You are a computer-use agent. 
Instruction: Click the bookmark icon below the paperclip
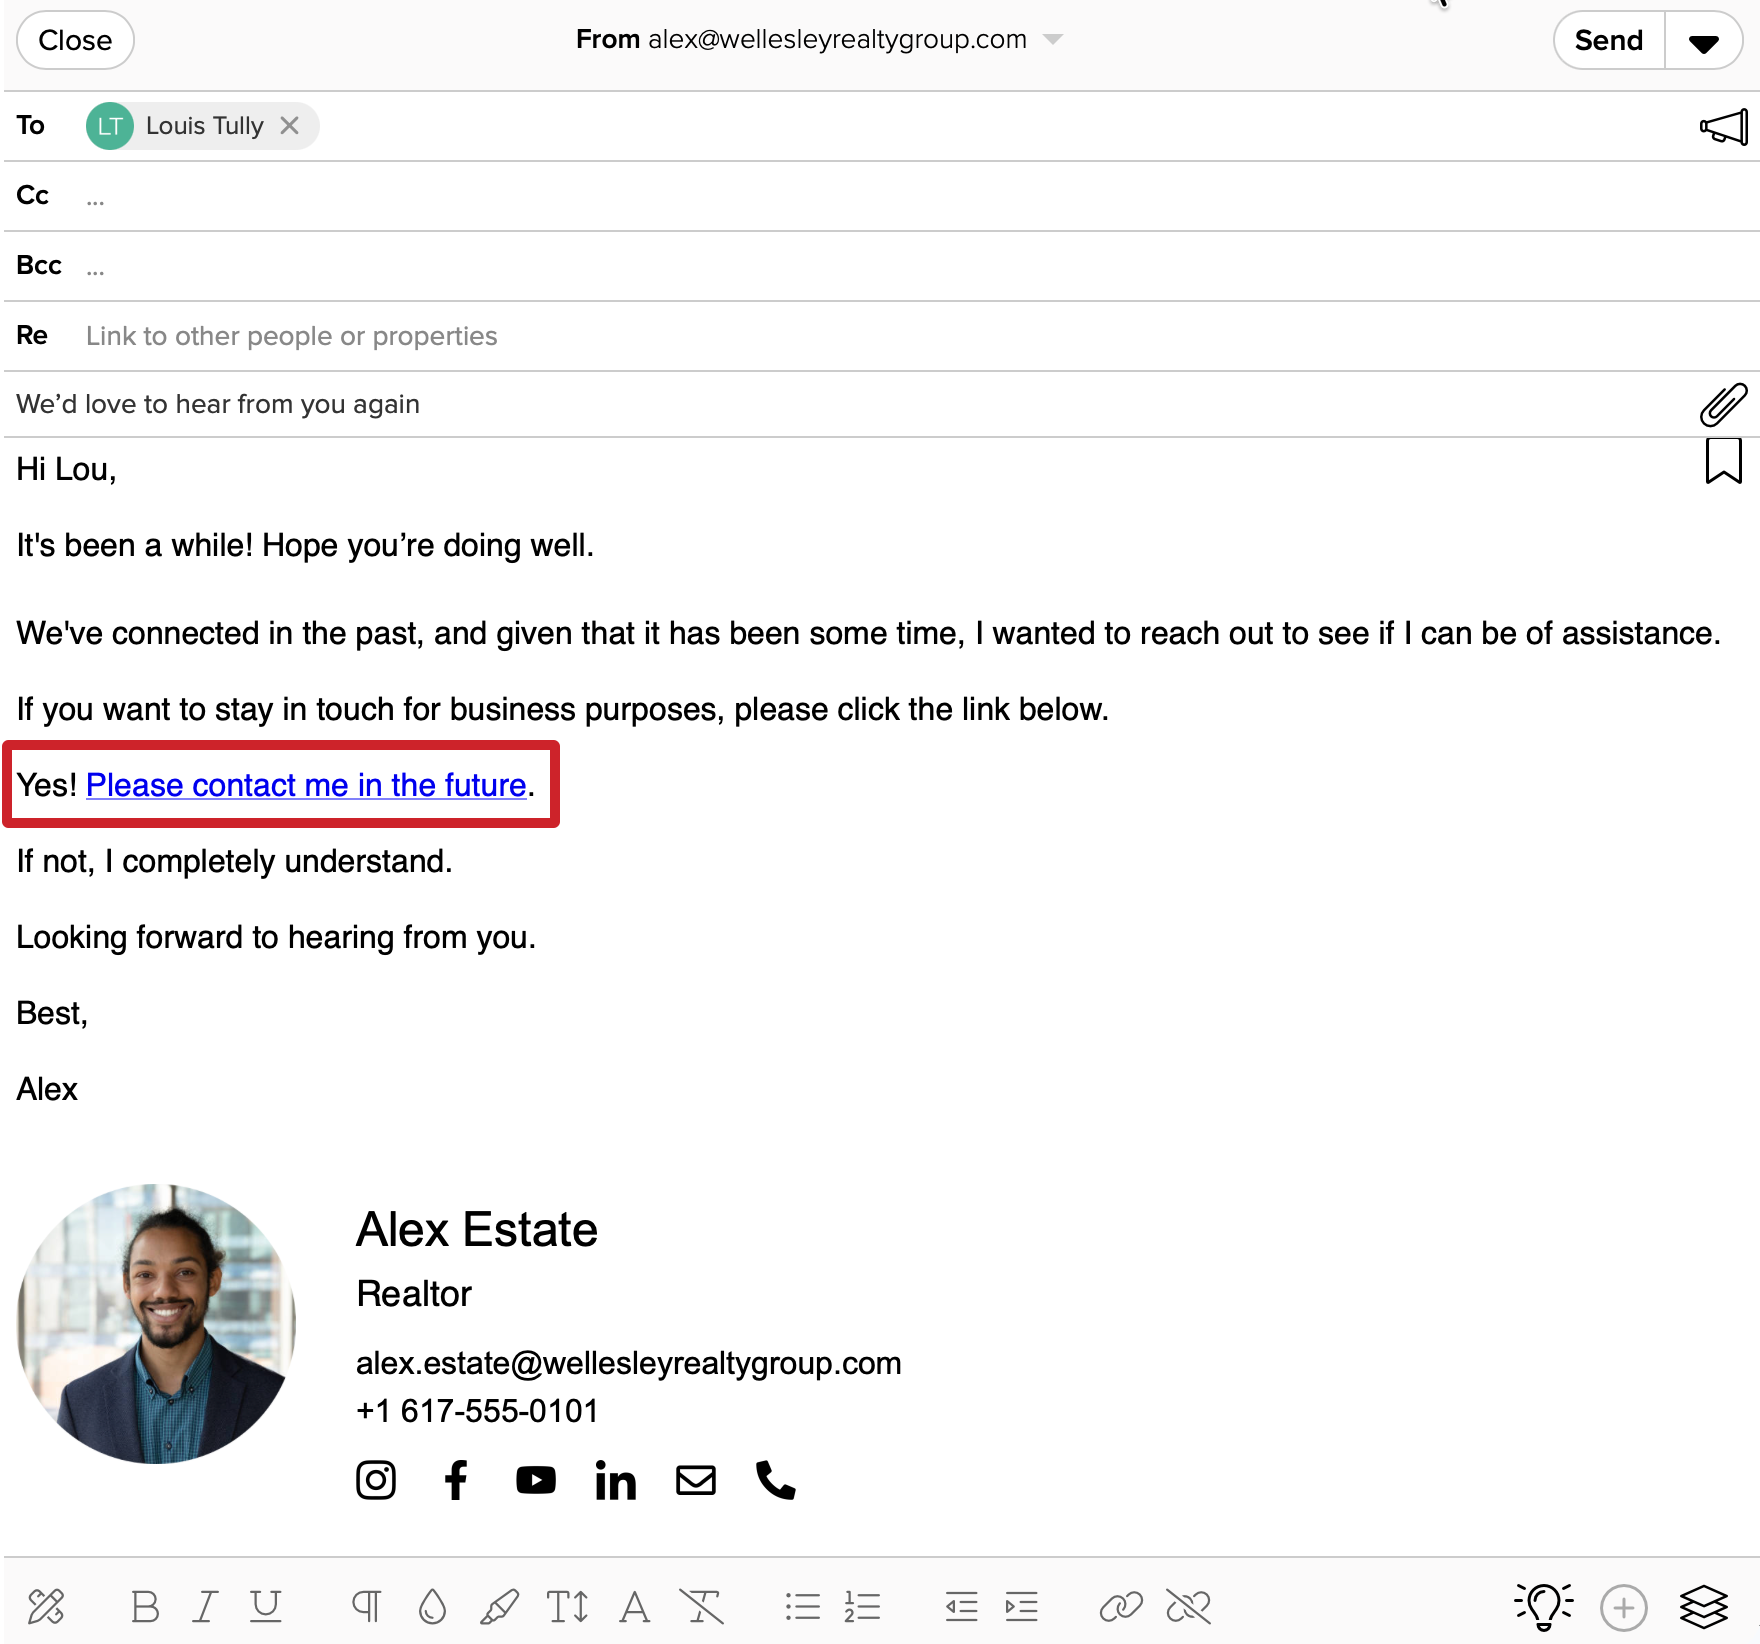(x=1724, y=460)
